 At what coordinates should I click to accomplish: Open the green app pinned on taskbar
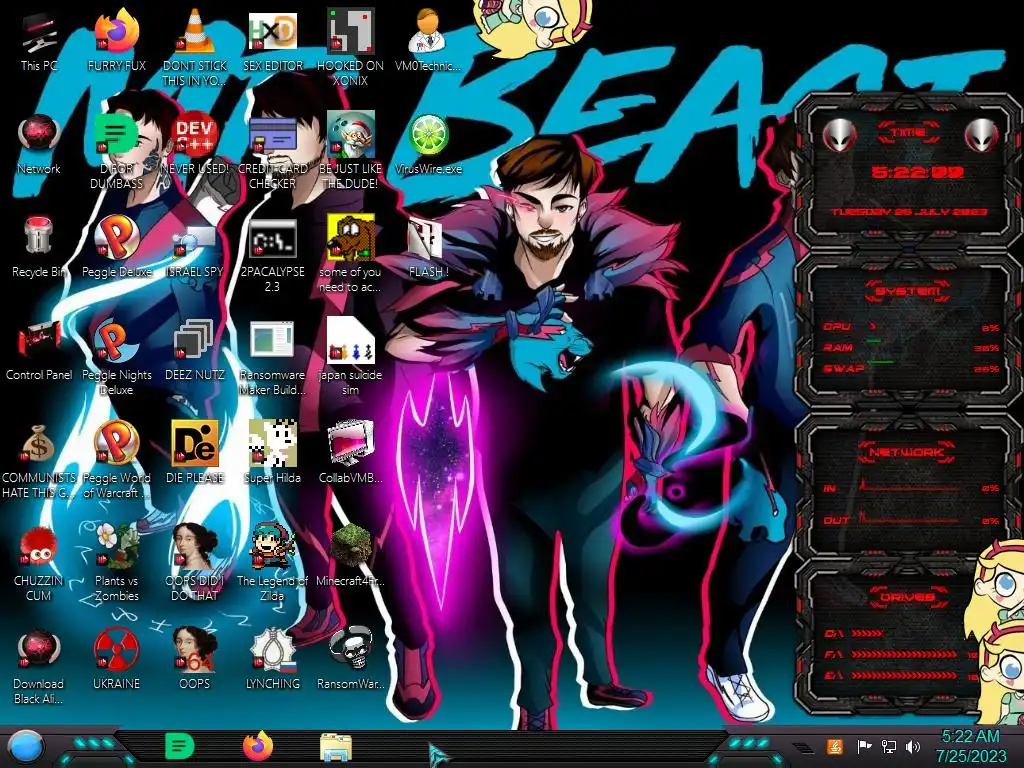coord(180,746)
